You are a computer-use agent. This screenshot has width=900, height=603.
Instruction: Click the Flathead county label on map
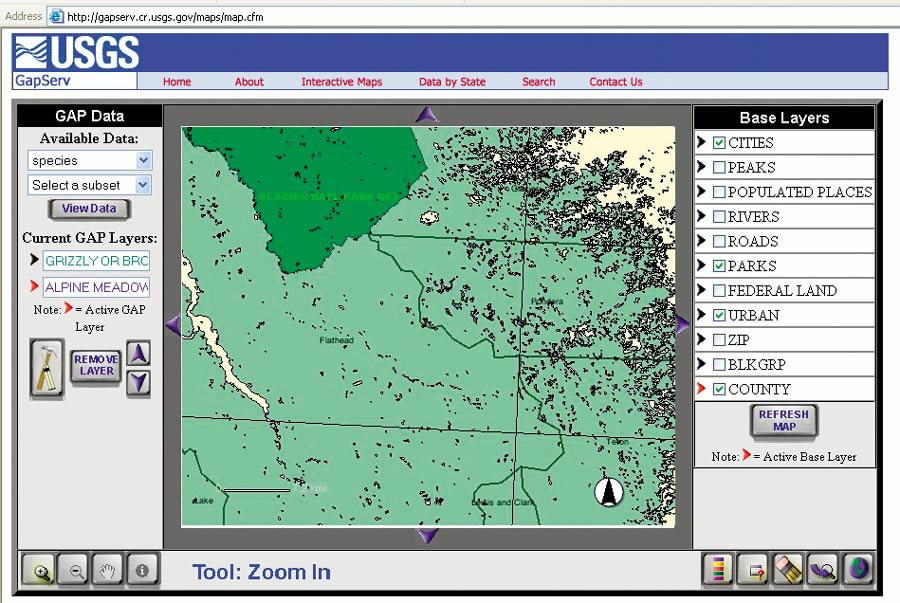coord(336,340)
